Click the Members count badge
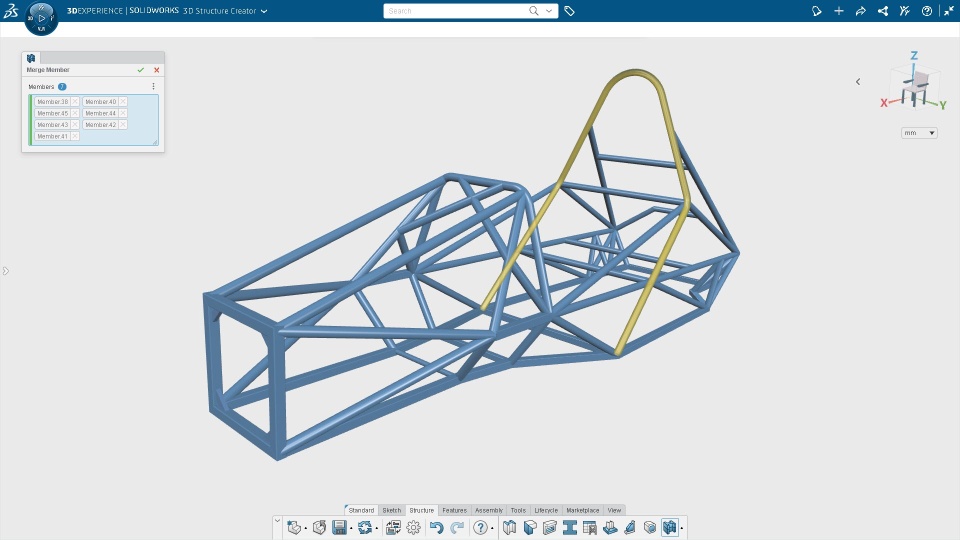 pyautogui.click(x=62, y=86)
